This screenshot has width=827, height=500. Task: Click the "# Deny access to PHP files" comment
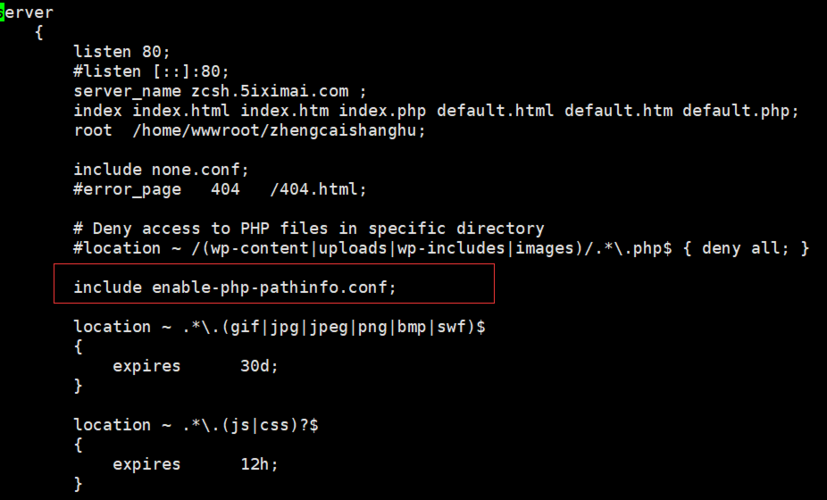(309, 228)
